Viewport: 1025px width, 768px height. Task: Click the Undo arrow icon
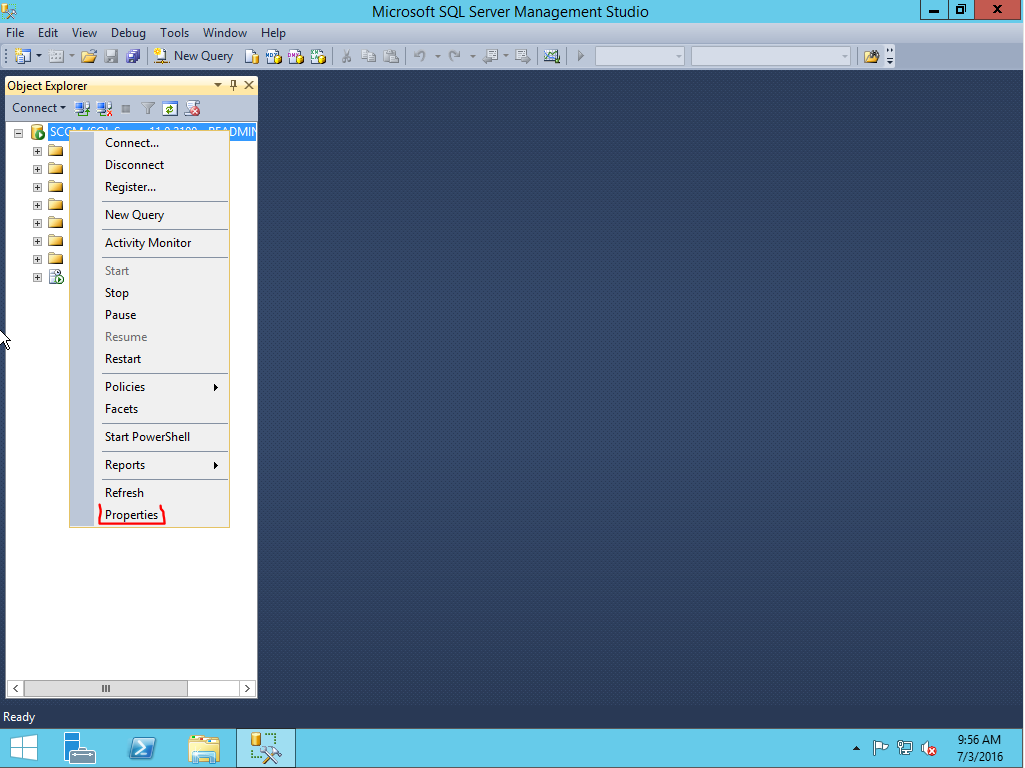(420, 56)
